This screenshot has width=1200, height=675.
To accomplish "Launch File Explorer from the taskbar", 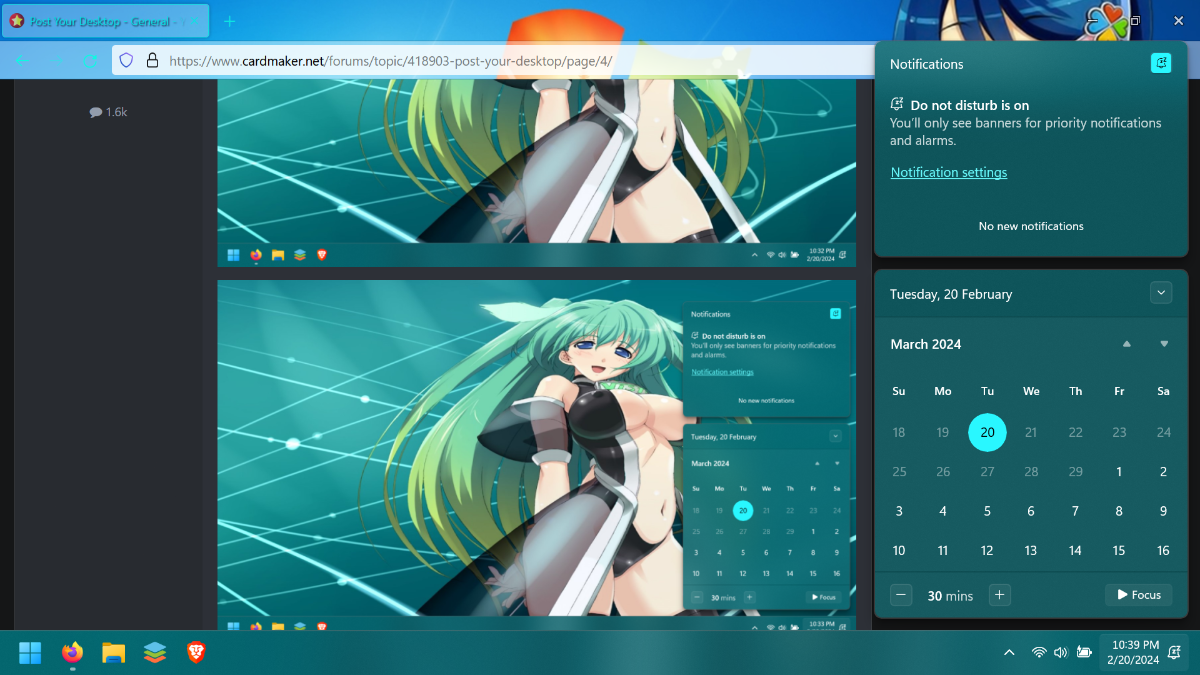I will pyautogui.click(x=113, y=653).
